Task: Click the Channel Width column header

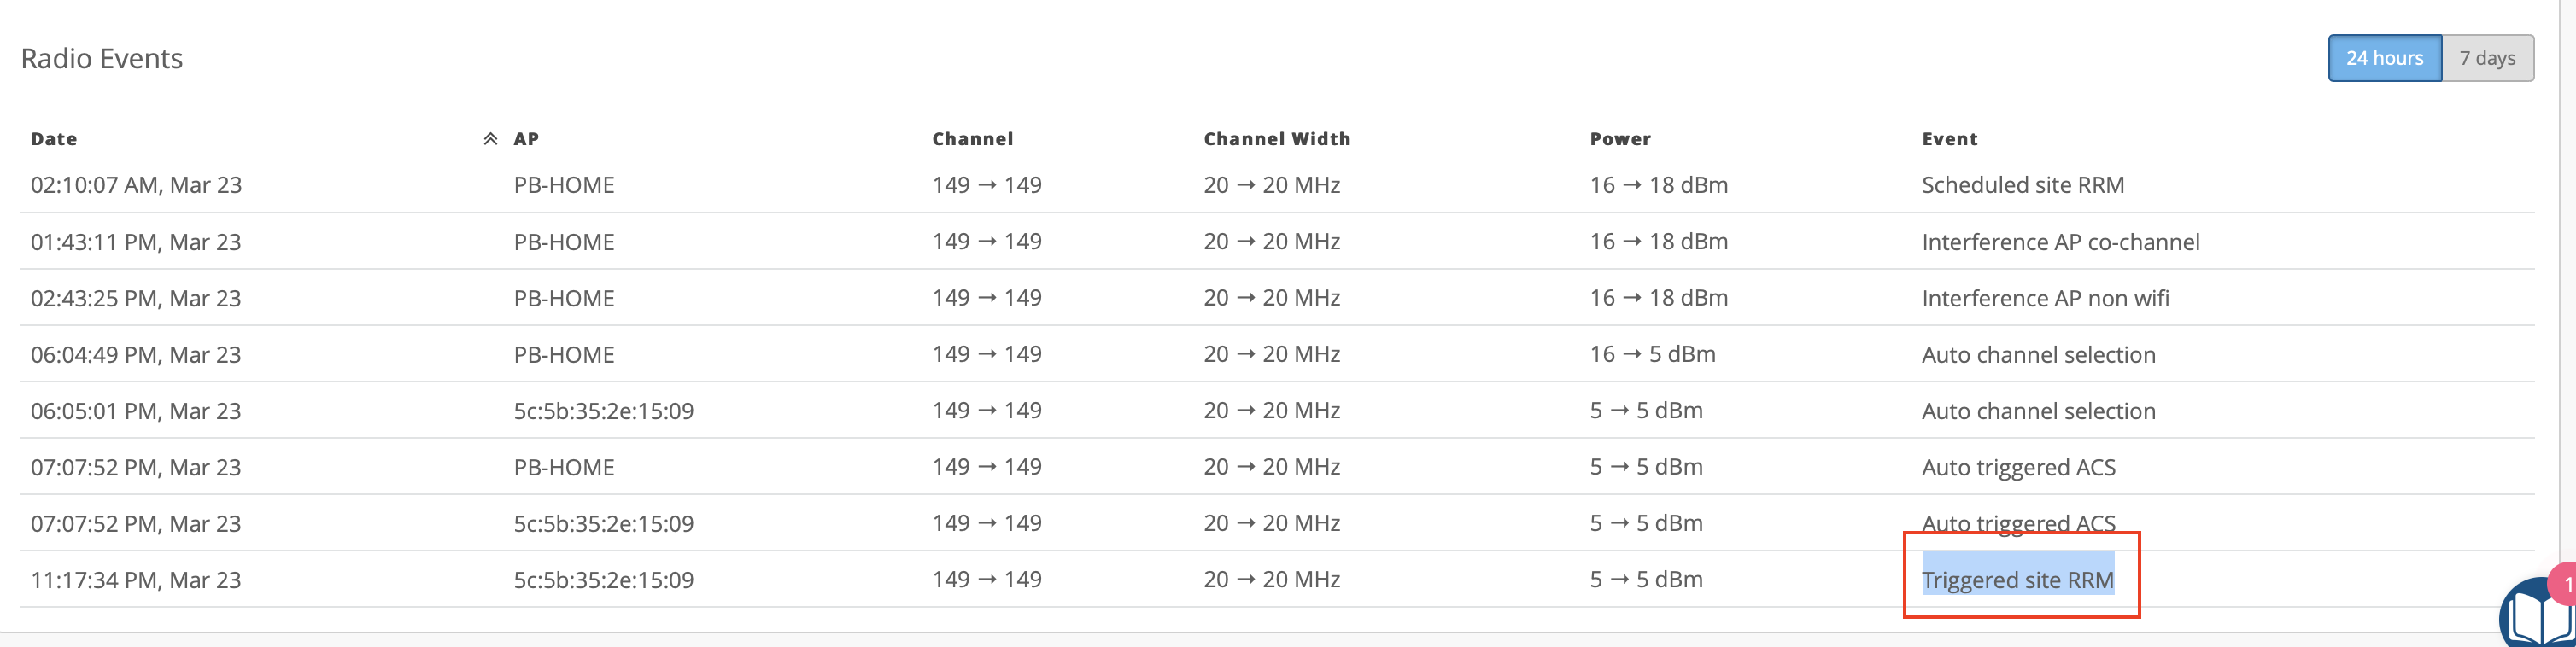Action: (x=1276, y=139)
